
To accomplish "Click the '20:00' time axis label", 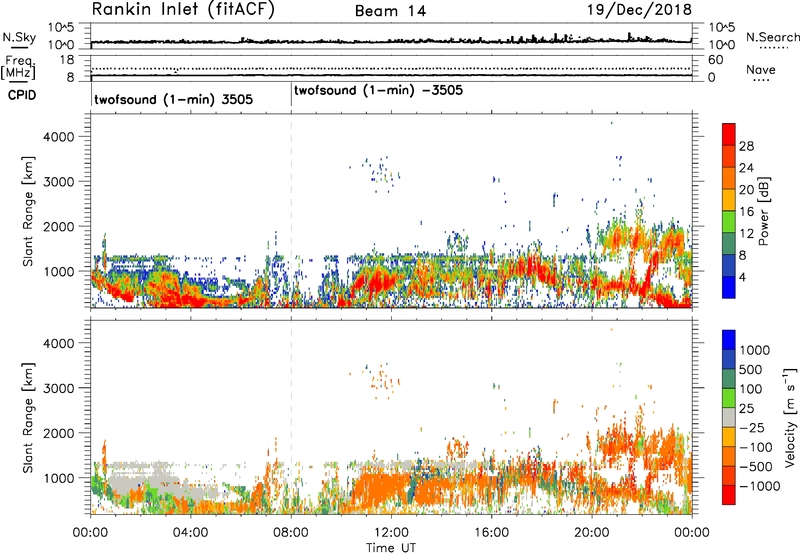I will [592, 533].
